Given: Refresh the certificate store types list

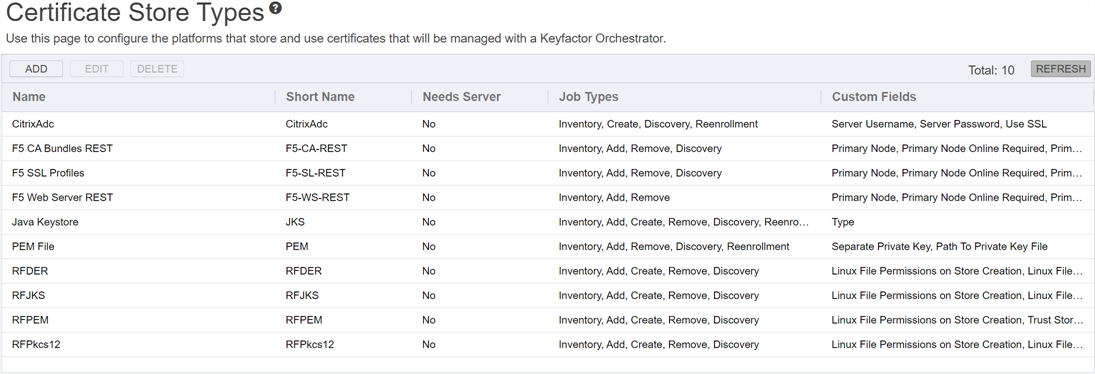Looking at the screenshot, I should [1061, 68].
